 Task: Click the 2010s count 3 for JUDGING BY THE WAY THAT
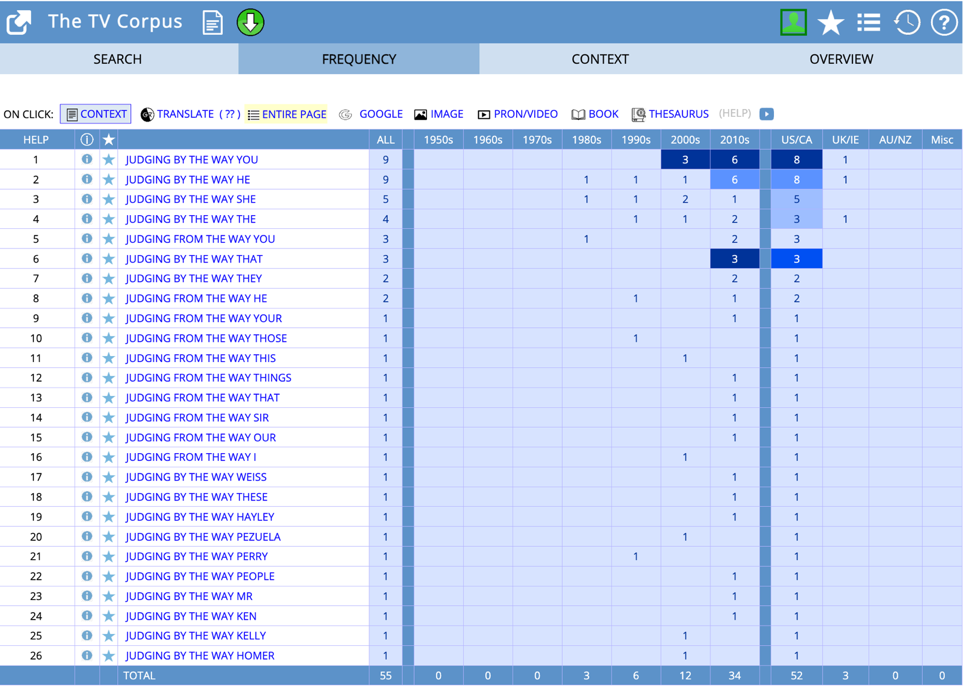click(735, 259)
